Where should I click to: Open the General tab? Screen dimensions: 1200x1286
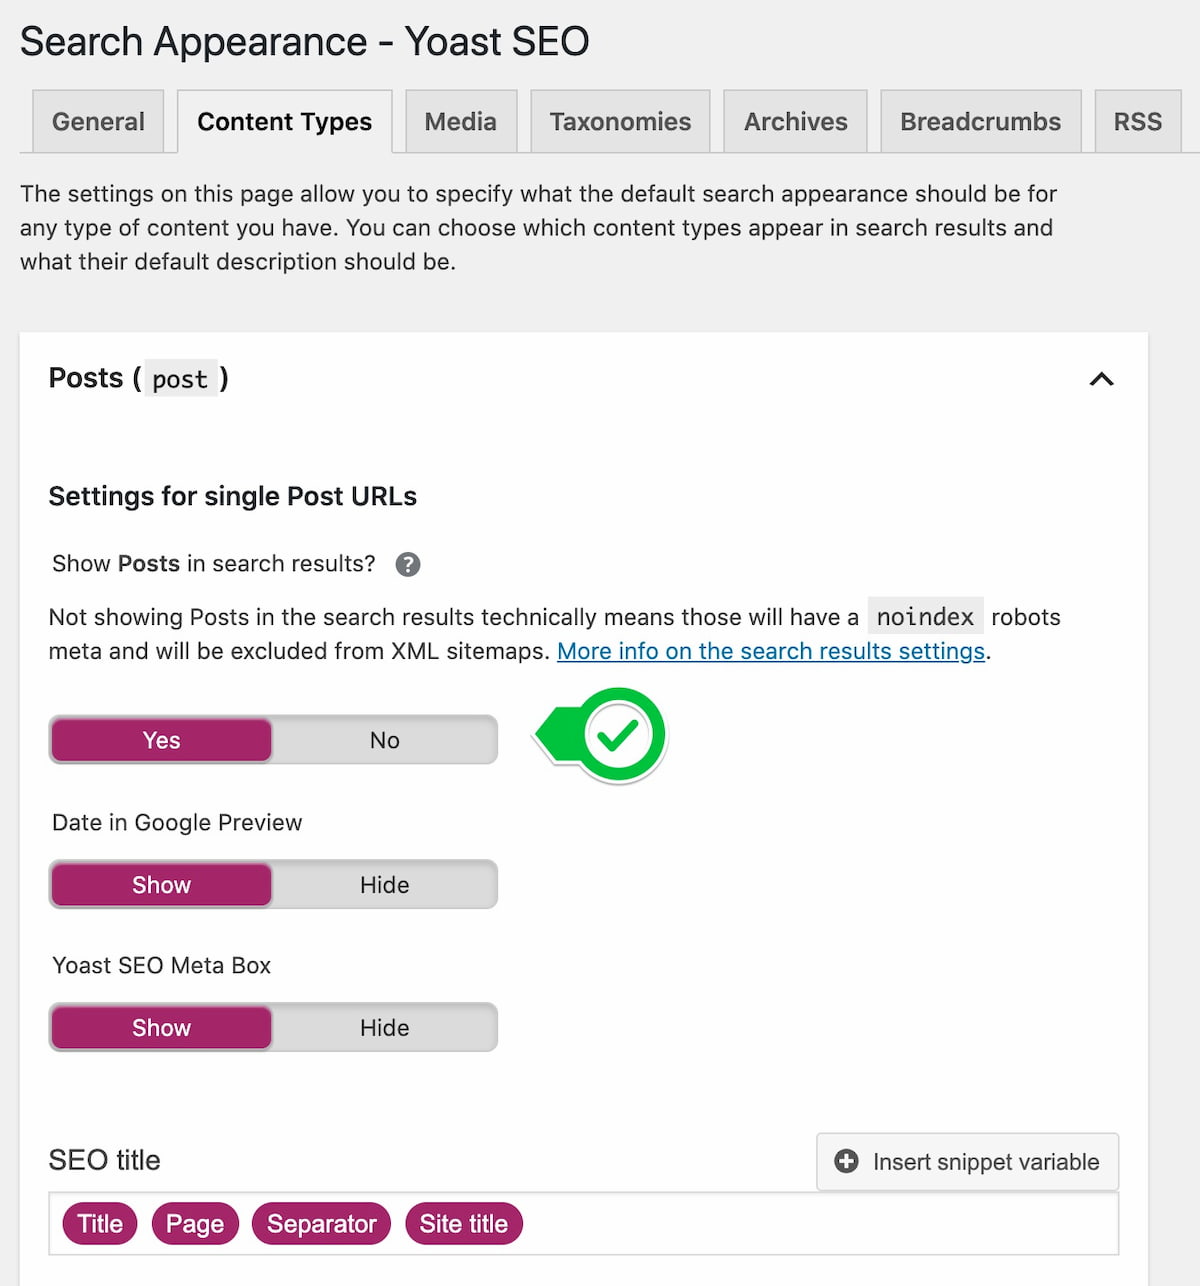click(98, 122)
